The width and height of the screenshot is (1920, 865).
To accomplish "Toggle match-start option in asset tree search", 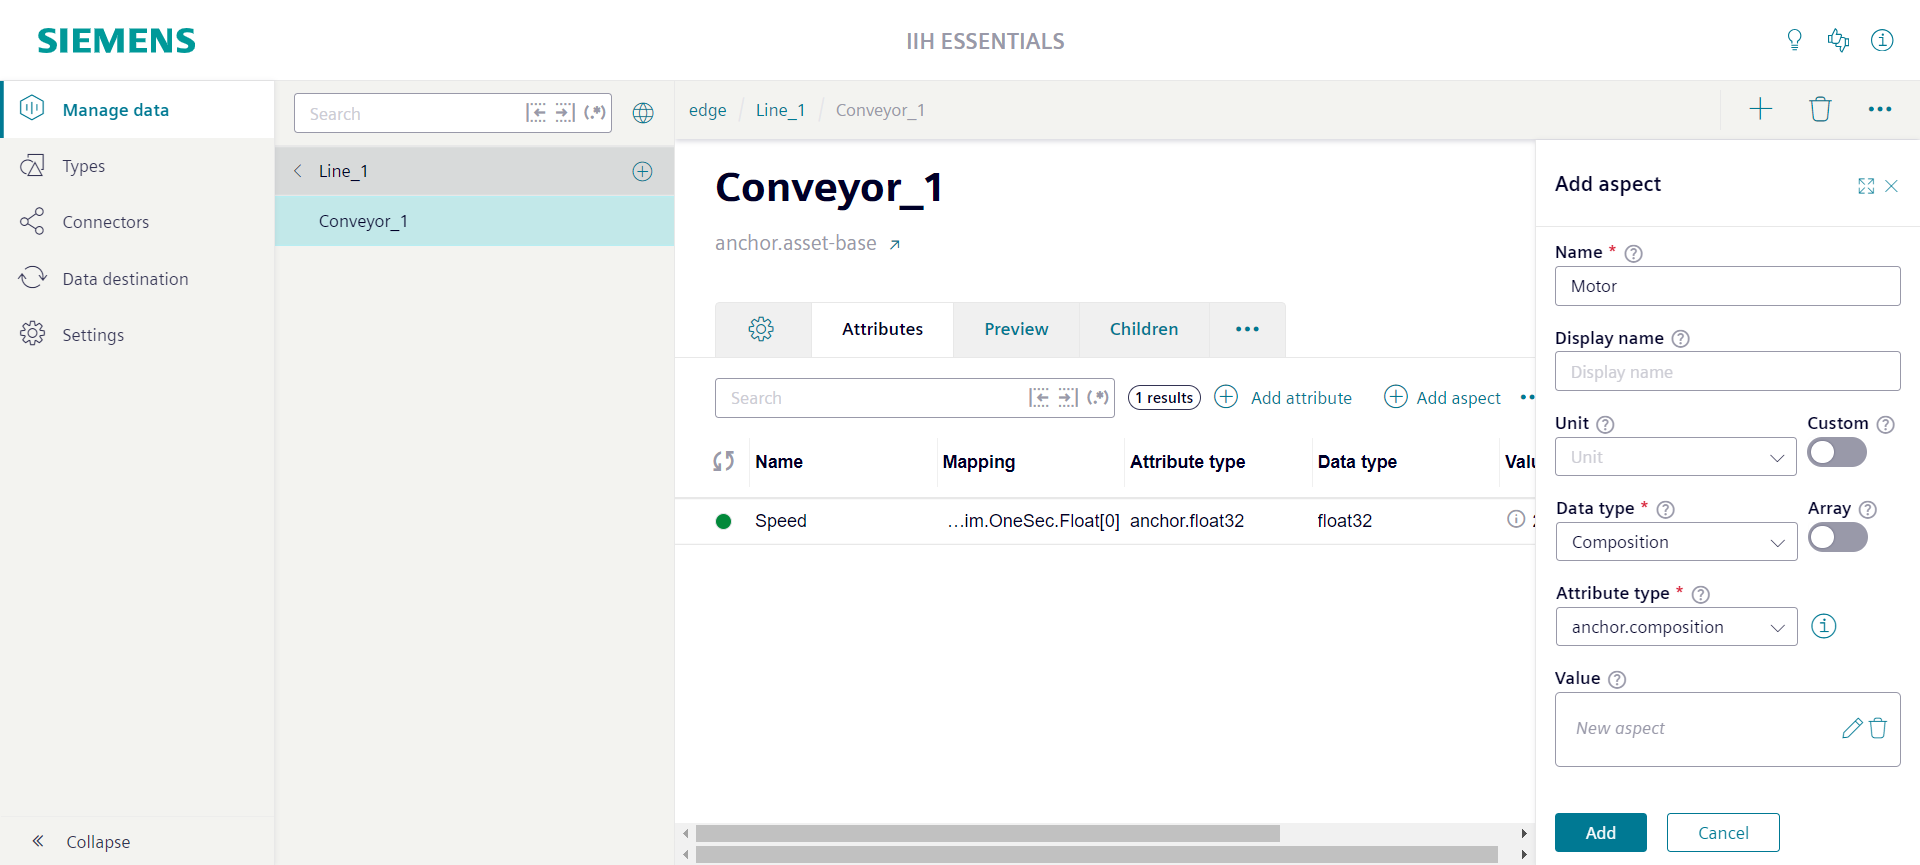I will (x=536, y=113).
